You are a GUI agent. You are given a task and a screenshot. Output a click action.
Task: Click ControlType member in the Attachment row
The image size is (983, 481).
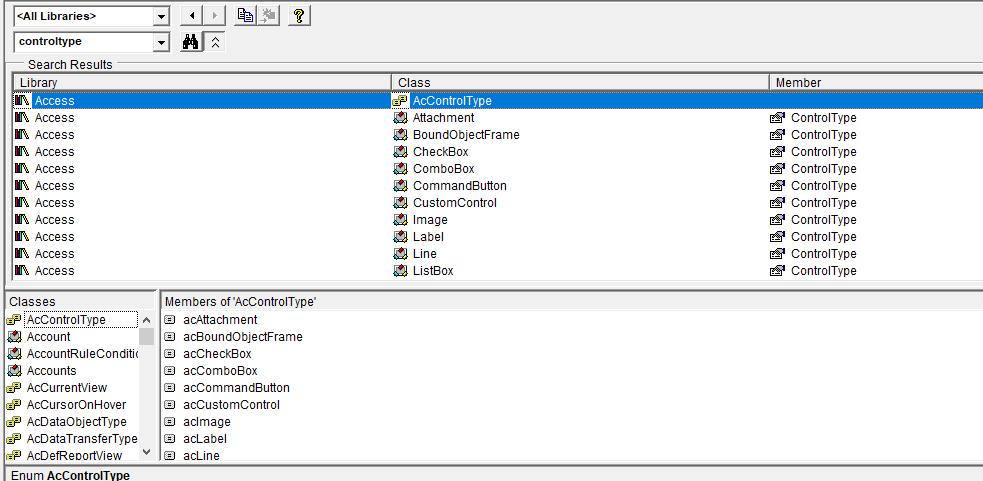[x=823, y=118]
